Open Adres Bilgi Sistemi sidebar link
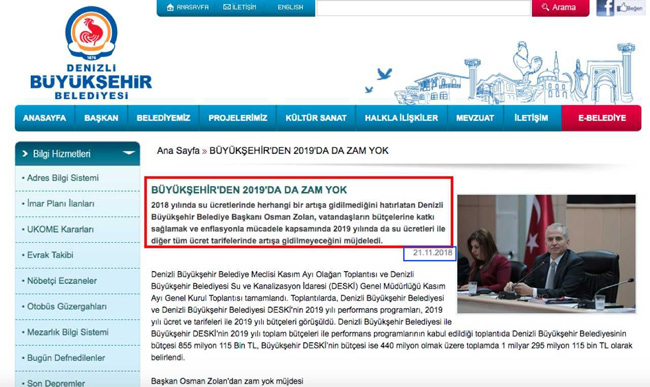Screen dimensions: 650x387 point(63,178)
